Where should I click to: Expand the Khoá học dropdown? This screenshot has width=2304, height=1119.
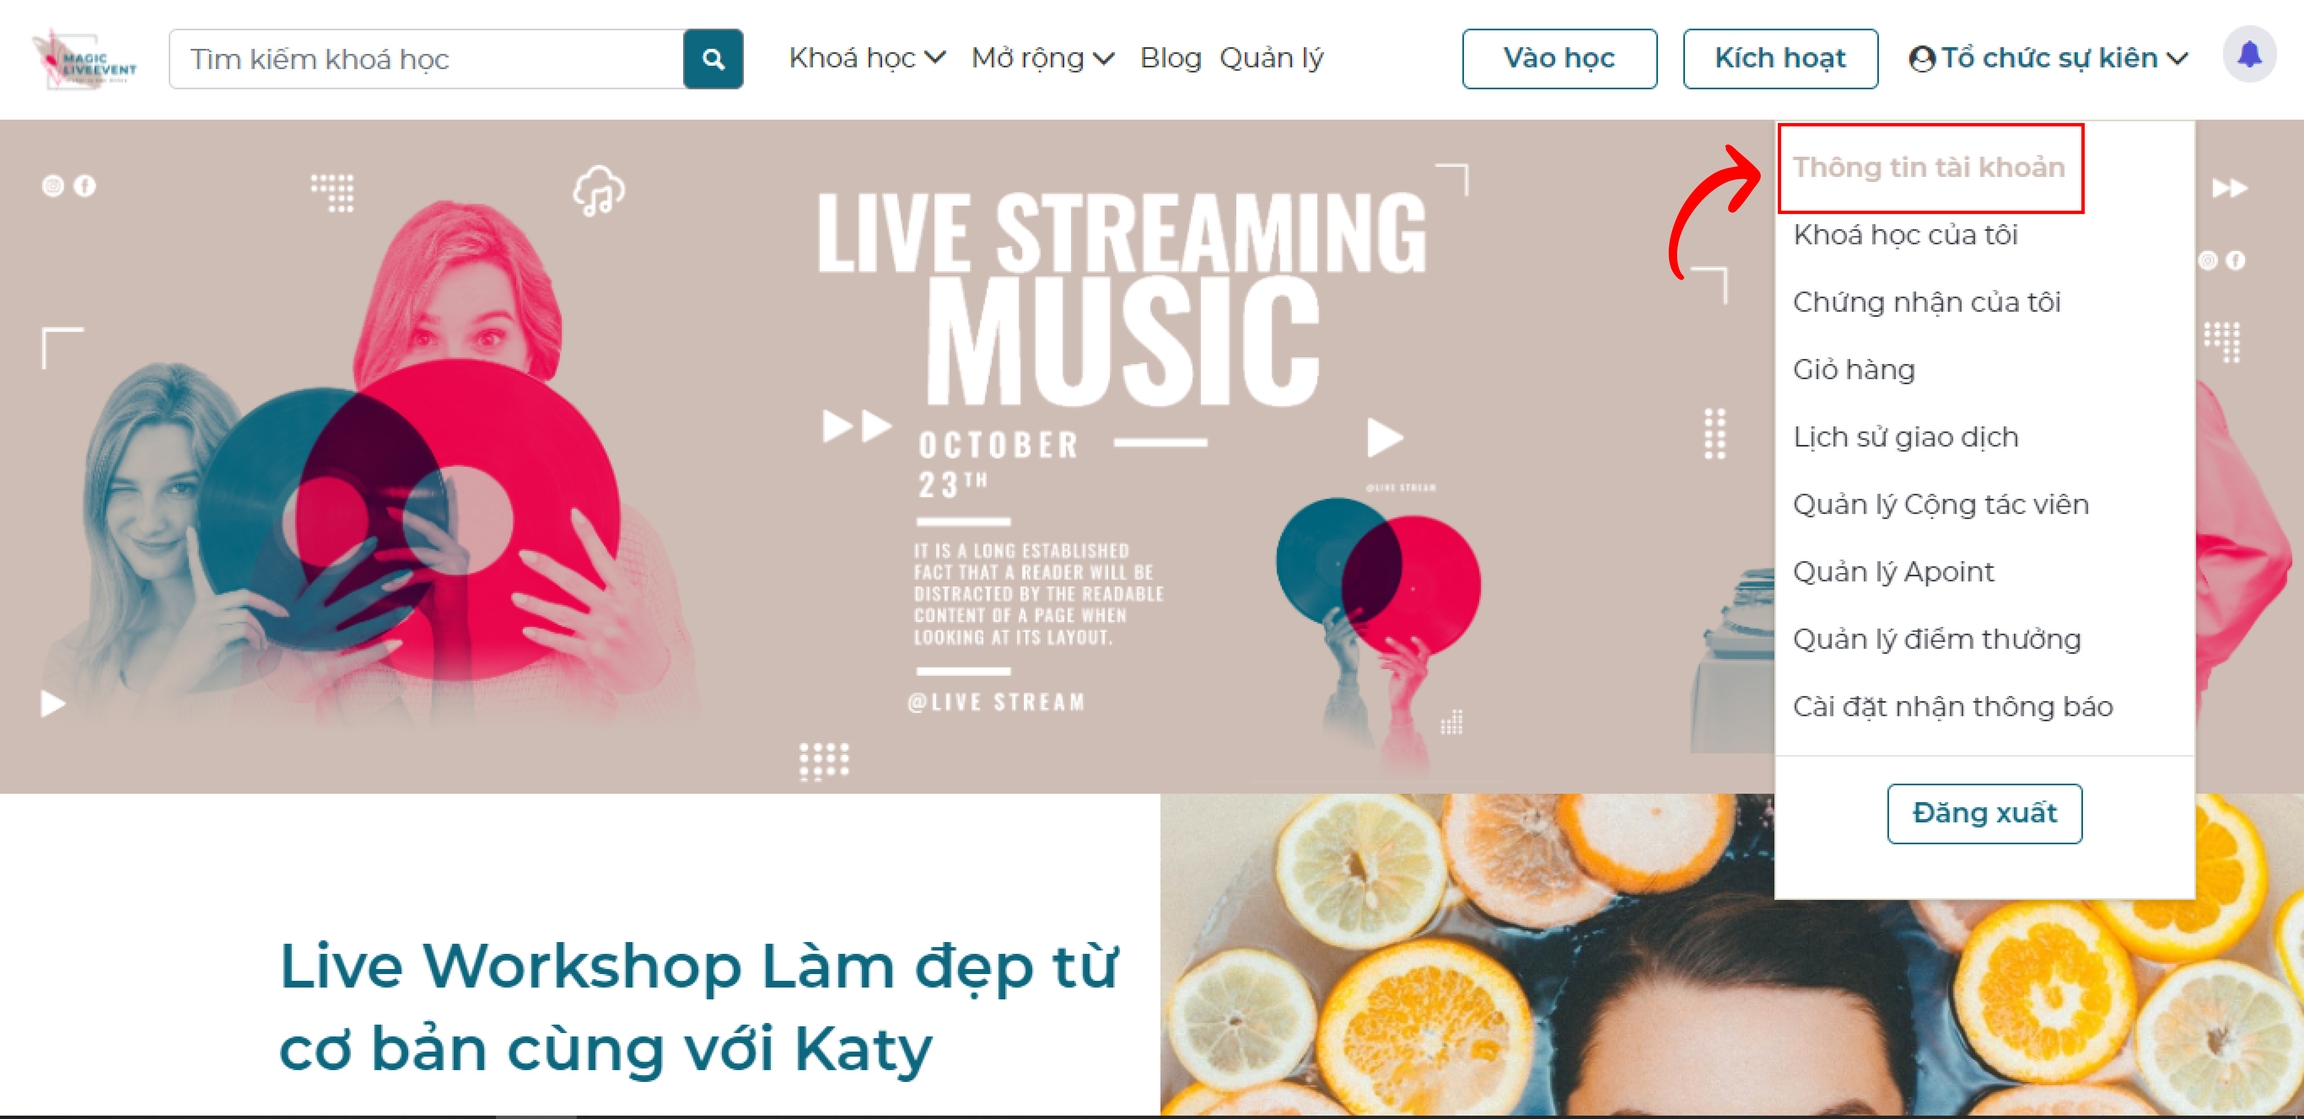pos(866,59)
